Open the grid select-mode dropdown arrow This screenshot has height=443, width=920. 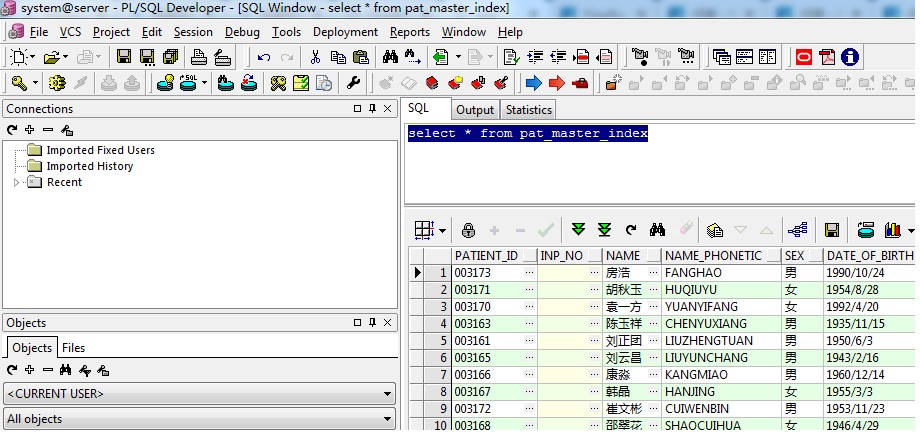tap(442, 231)
